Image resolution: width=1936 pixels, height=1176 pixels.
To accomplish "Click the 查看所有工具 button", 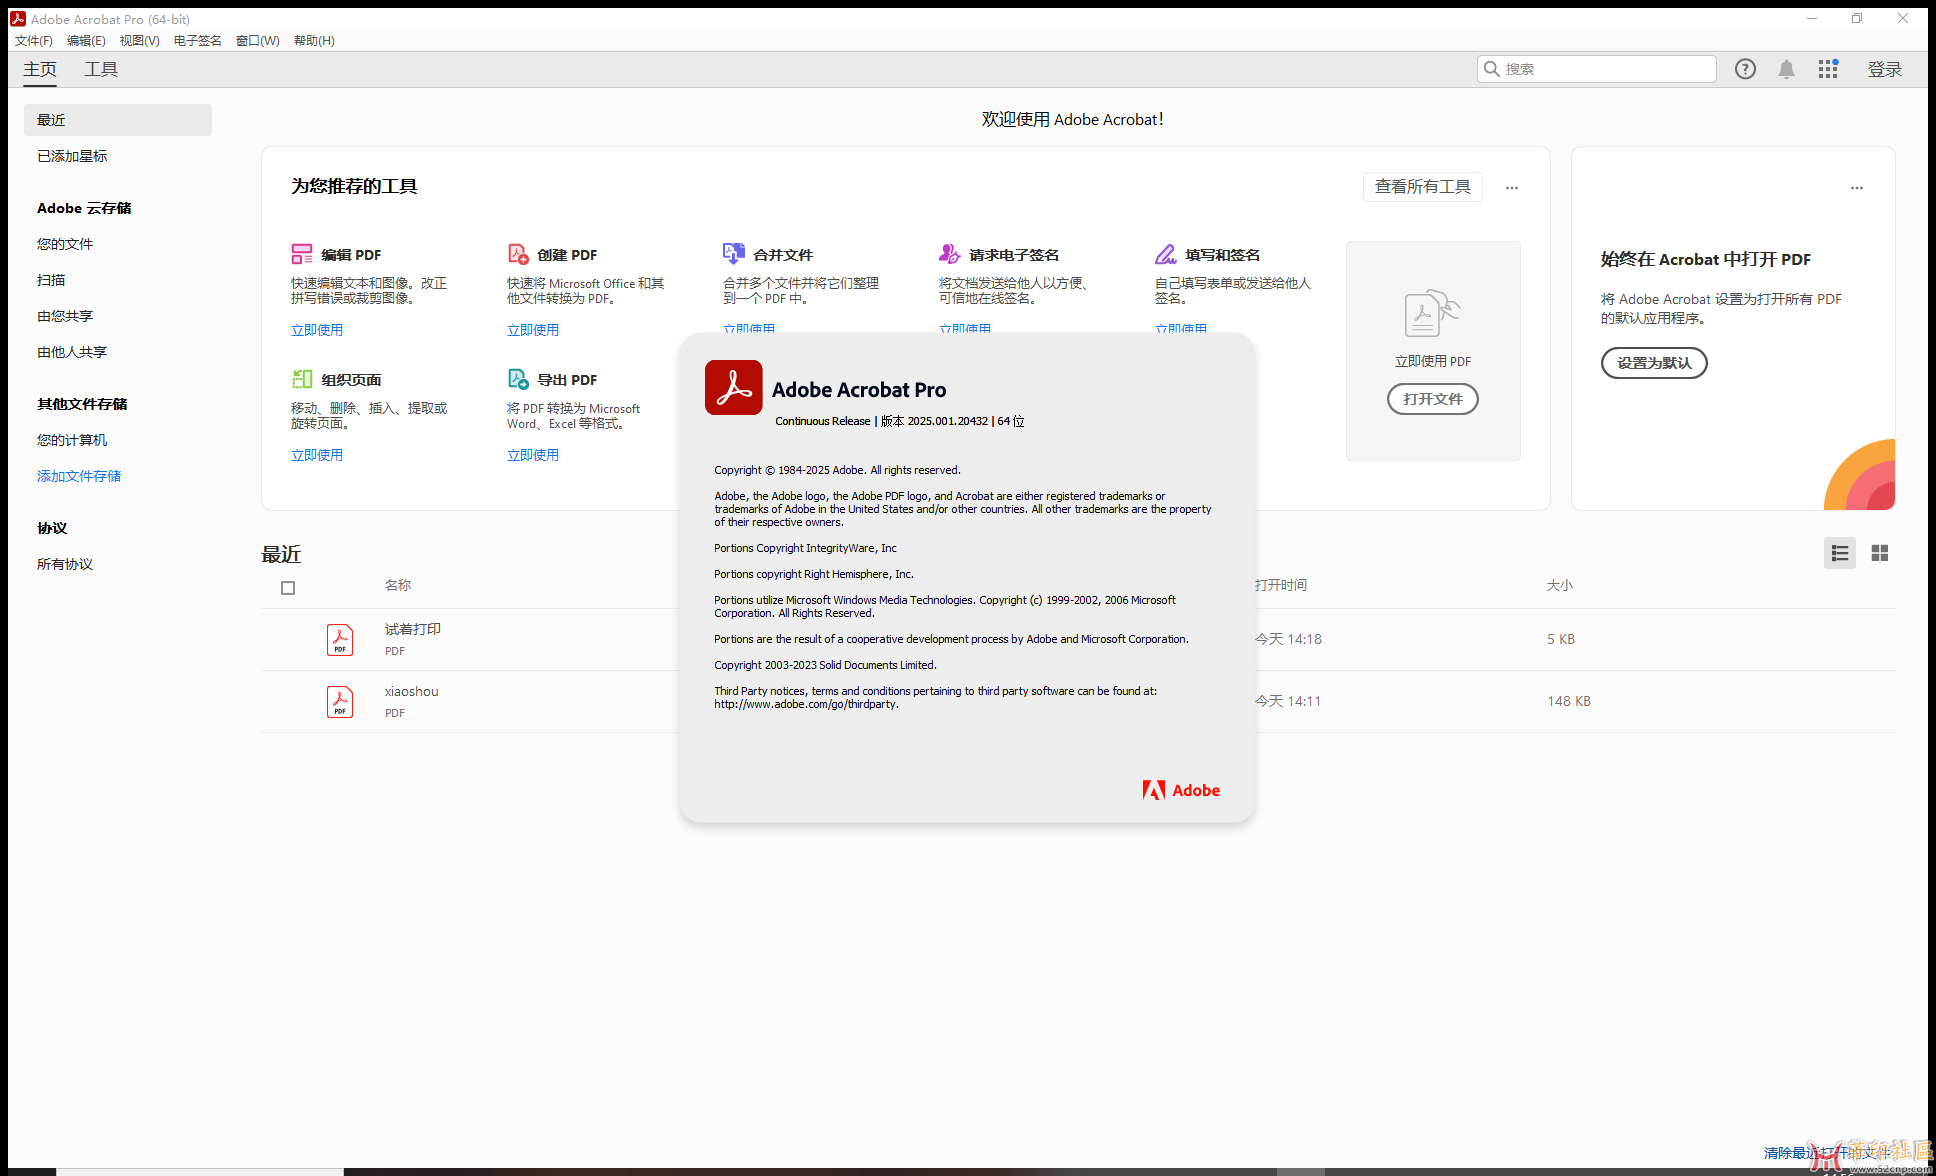I will (x=1422, y=187).
